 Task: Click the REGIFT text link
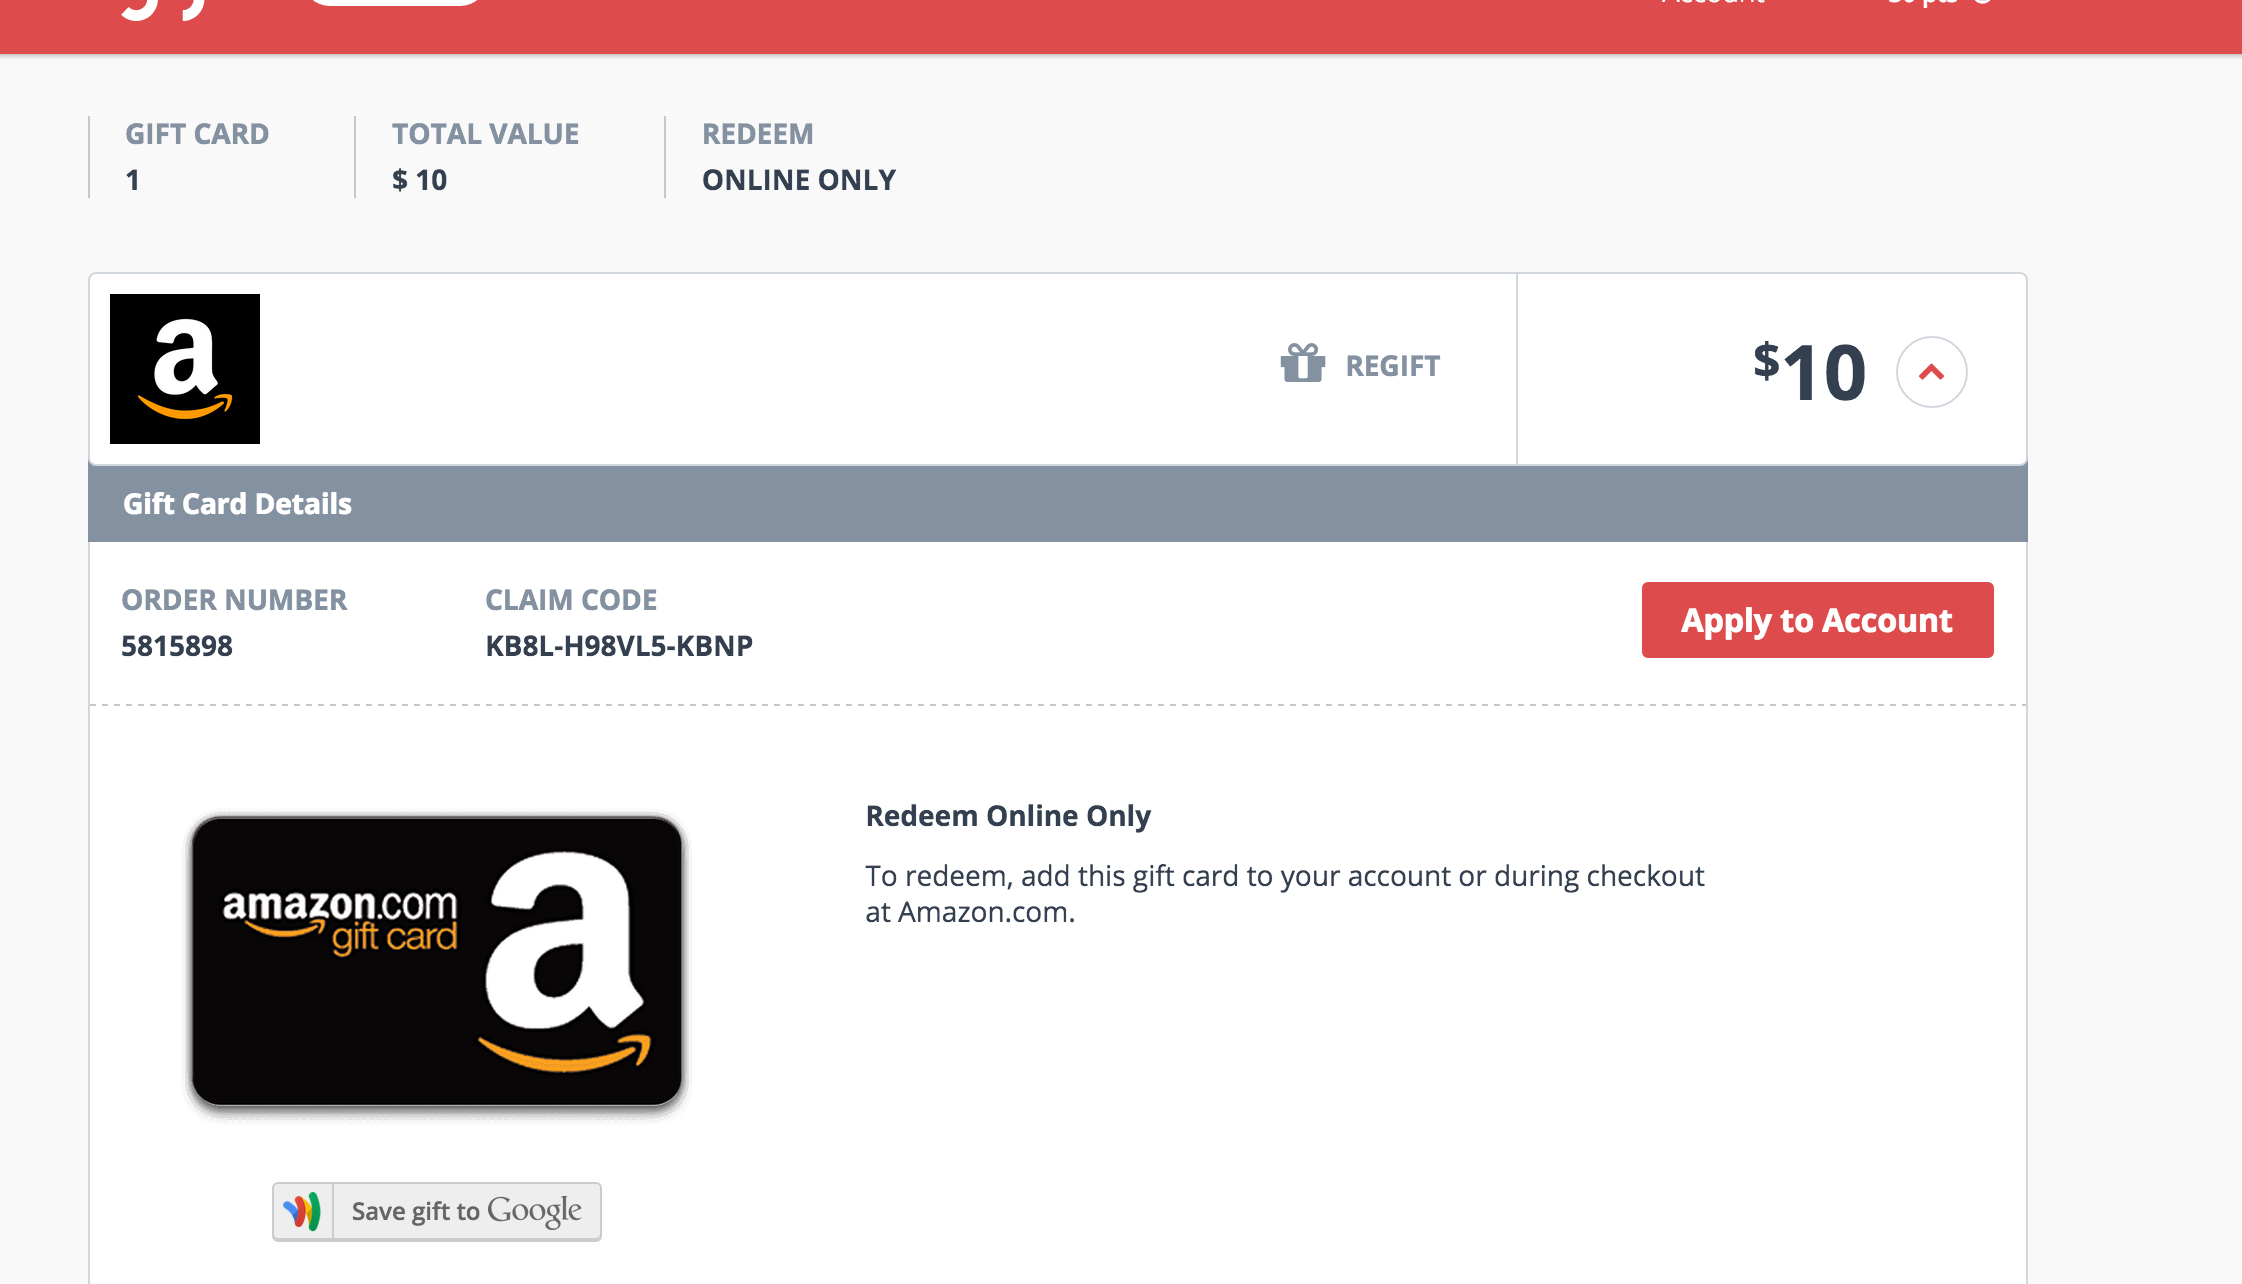coord(1392,366)
